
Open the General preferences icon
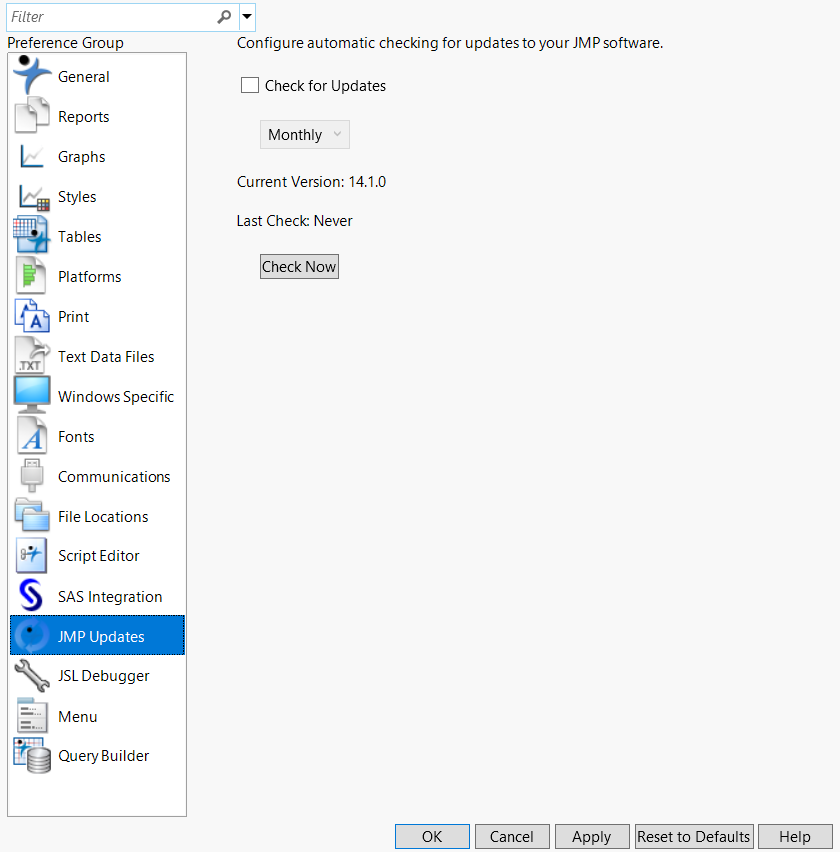point(32,75)
